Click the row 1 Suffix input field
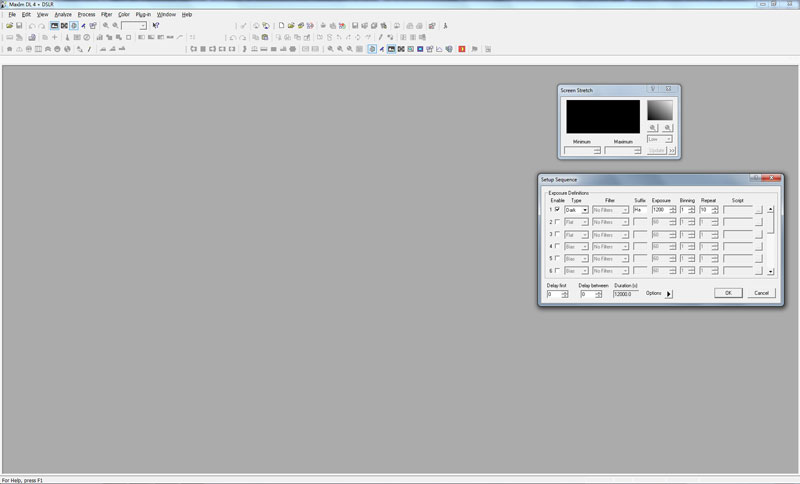This screenshot has height=484, width=800. [639, 210]
